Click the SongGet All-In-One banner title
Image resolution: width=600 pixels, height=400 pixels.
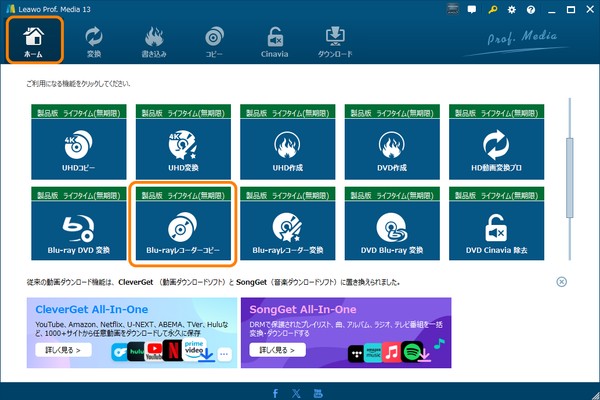click(x=303, y=309)
